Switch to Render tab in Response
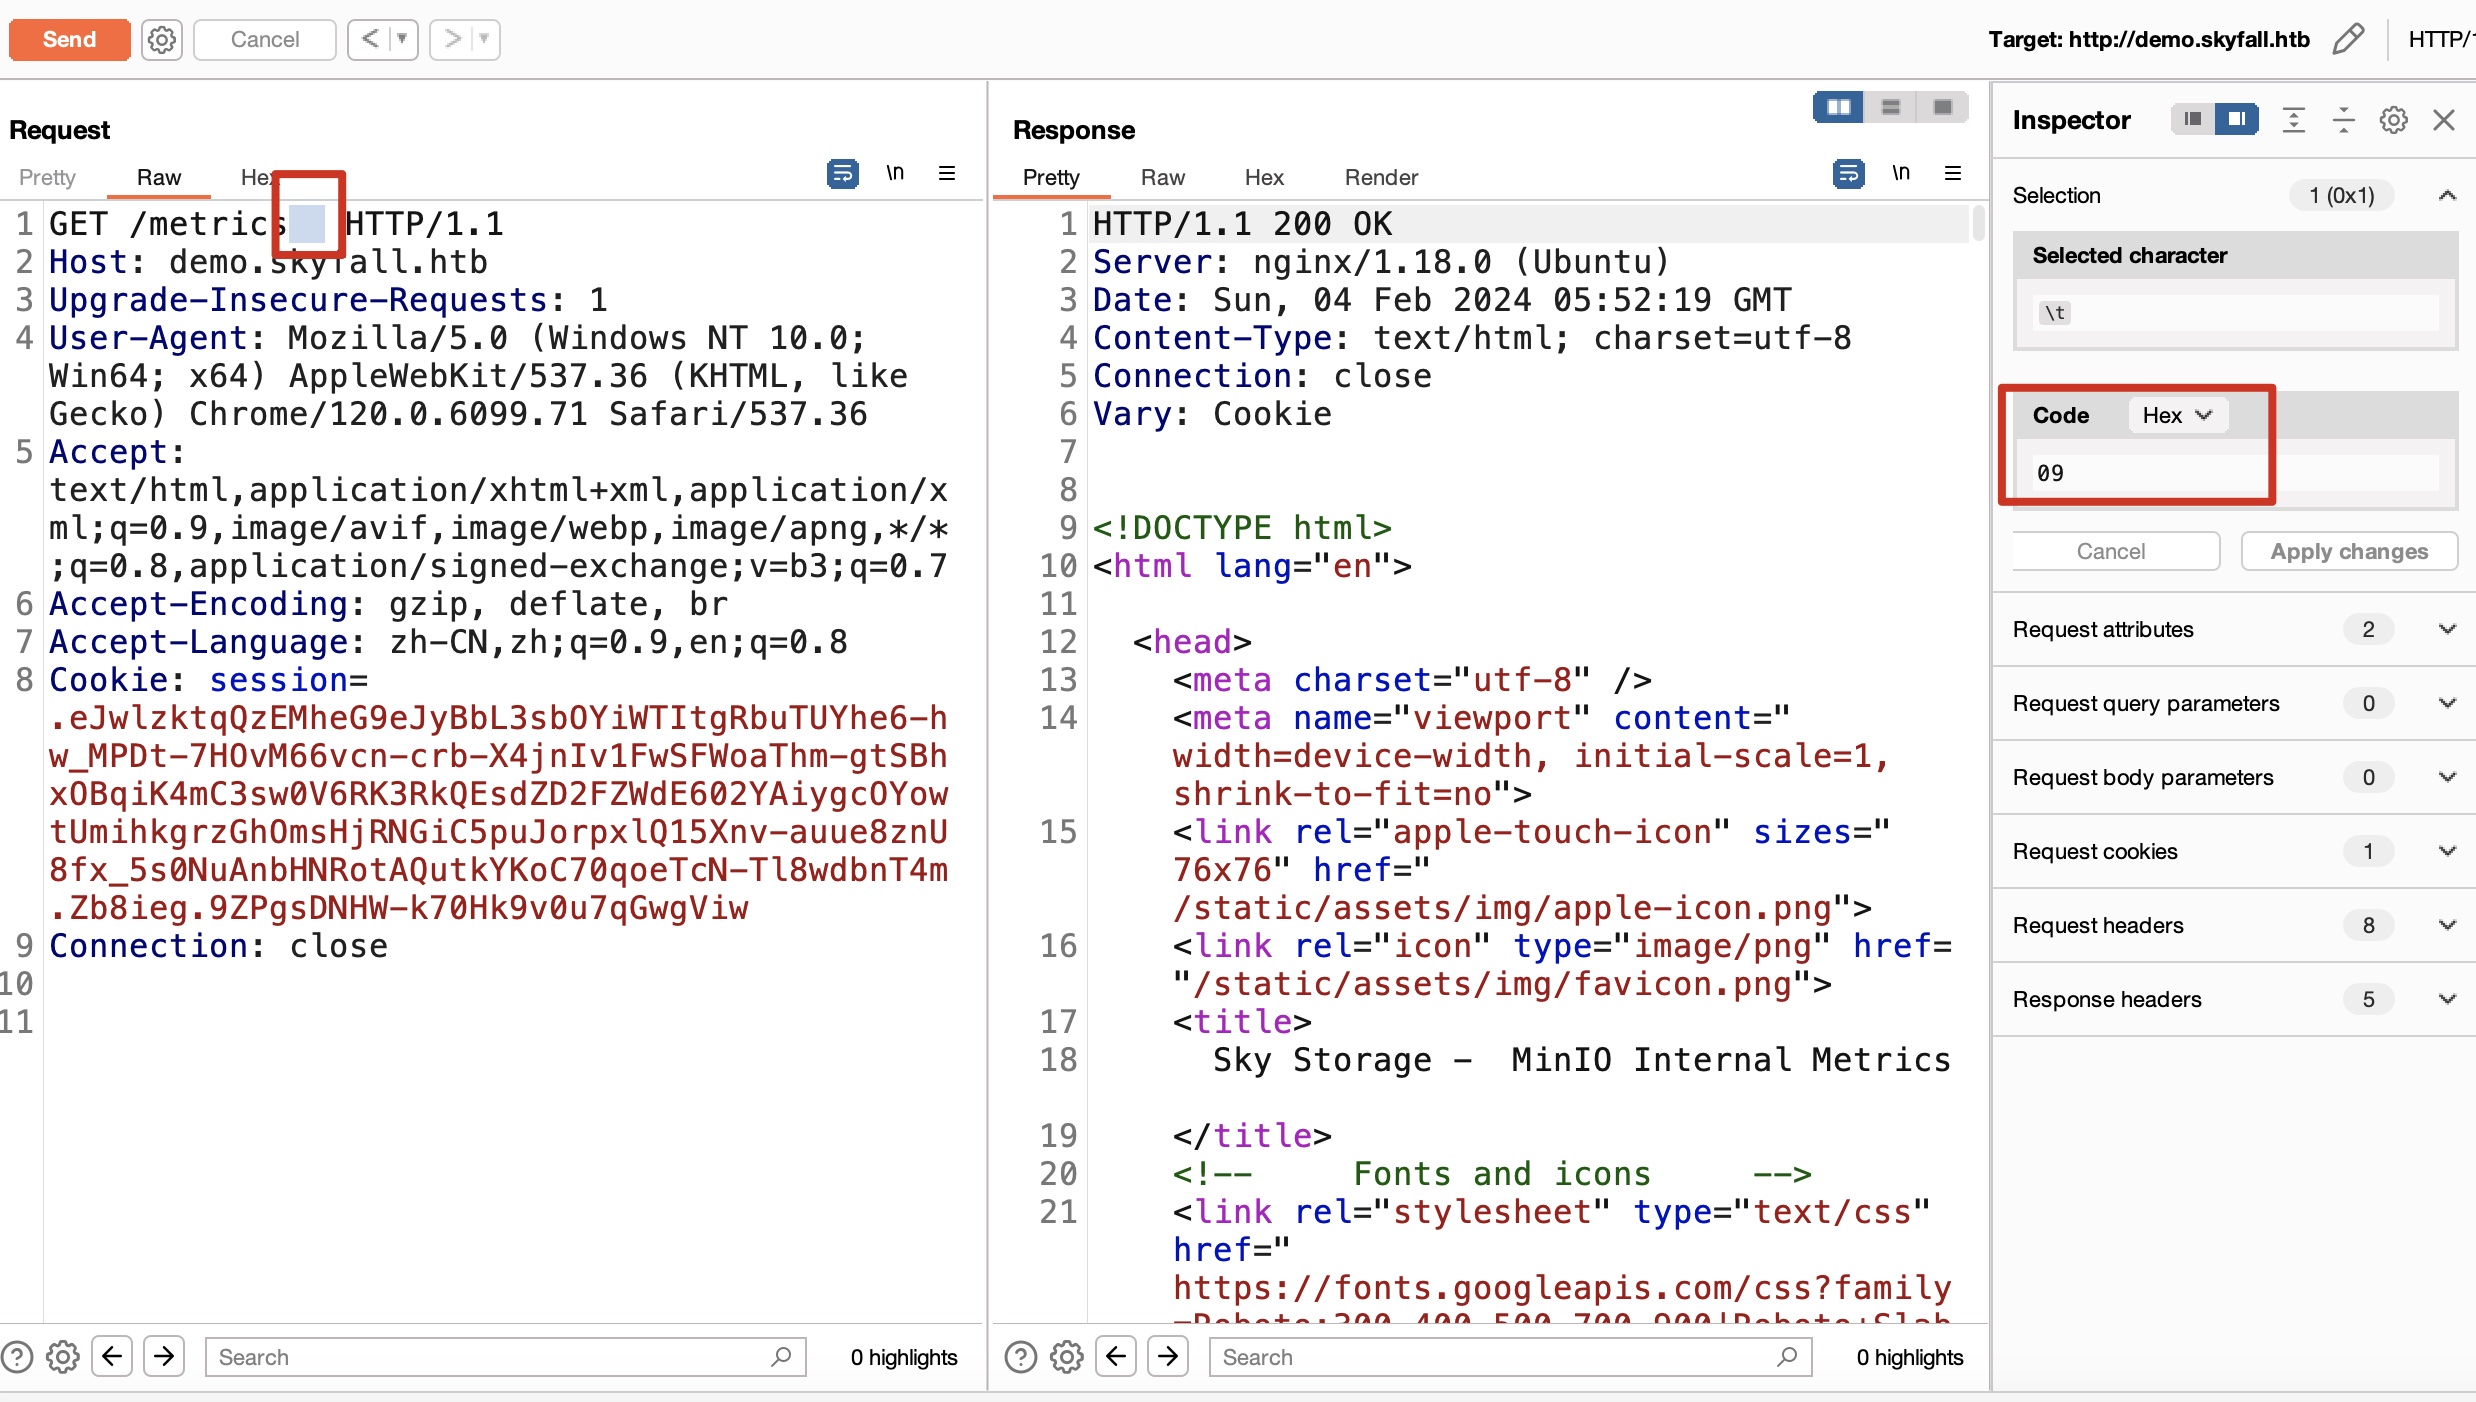The width and height of the screenshot is (2476, 1402). [x=1380, y=177]
